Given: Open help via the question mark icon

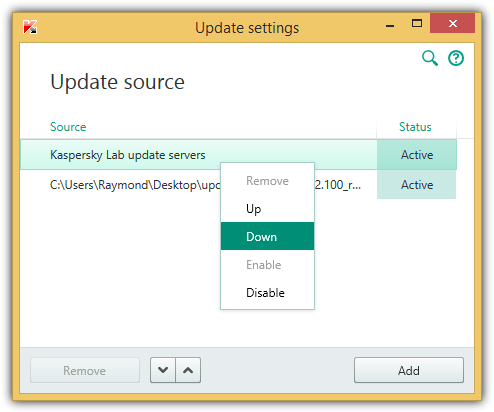Looking at the screenshot, I should click(x=456, y=58).
